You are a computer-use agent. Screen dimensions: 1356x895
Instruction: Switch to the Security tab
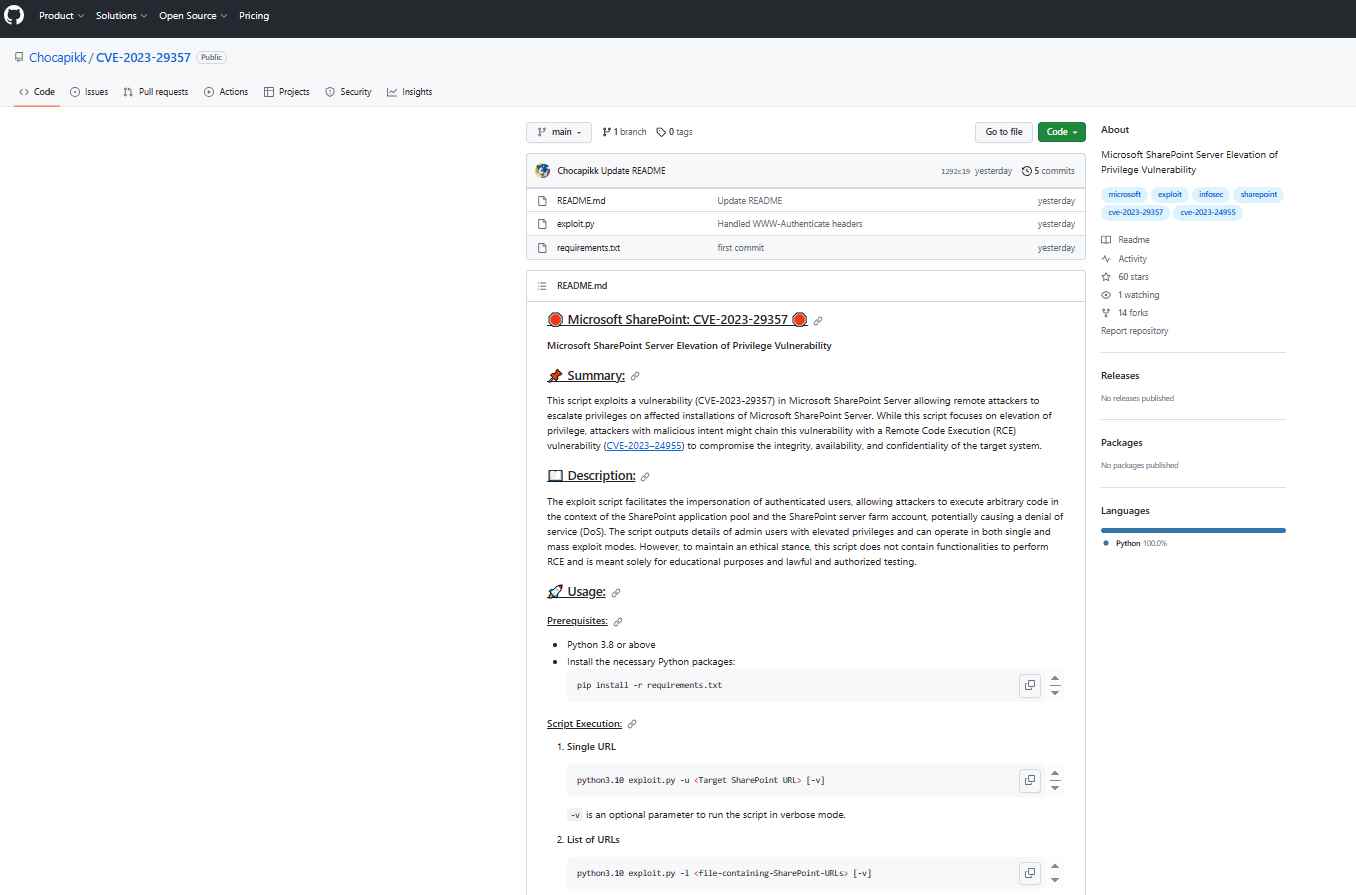coord(348,92)
